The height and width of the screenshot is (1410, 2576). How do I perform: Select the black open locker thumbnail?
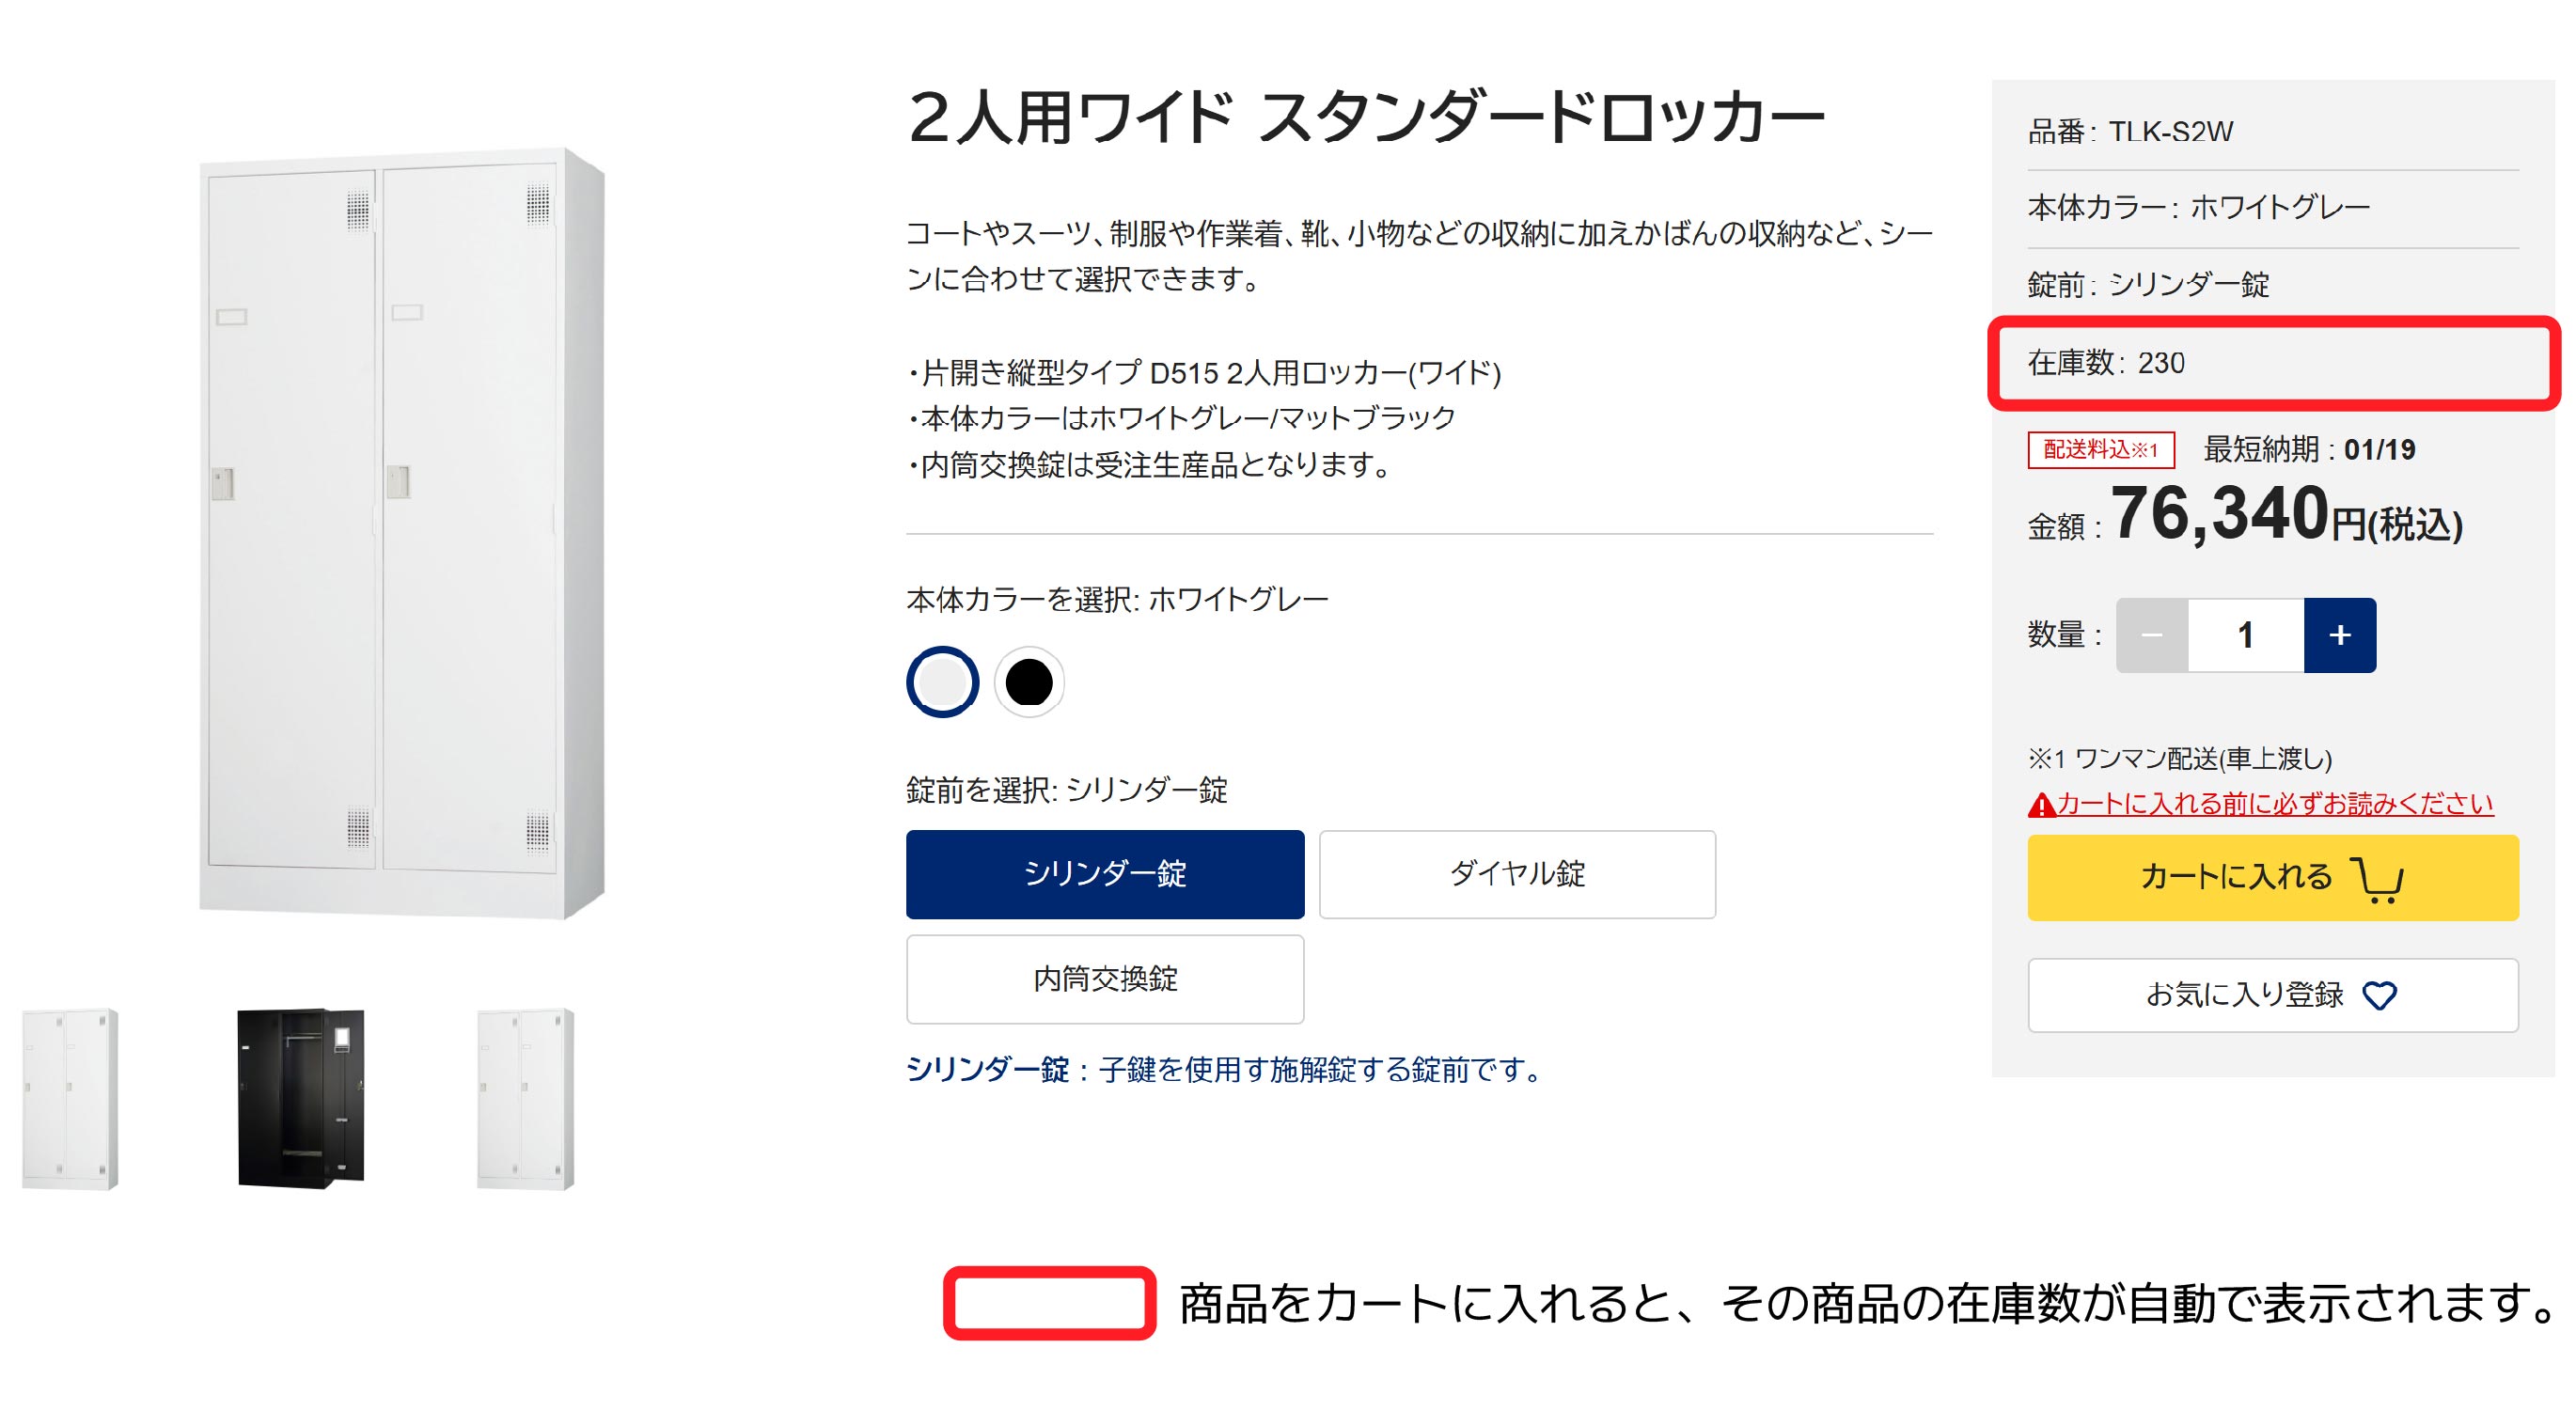click(x=301, y=1098)
